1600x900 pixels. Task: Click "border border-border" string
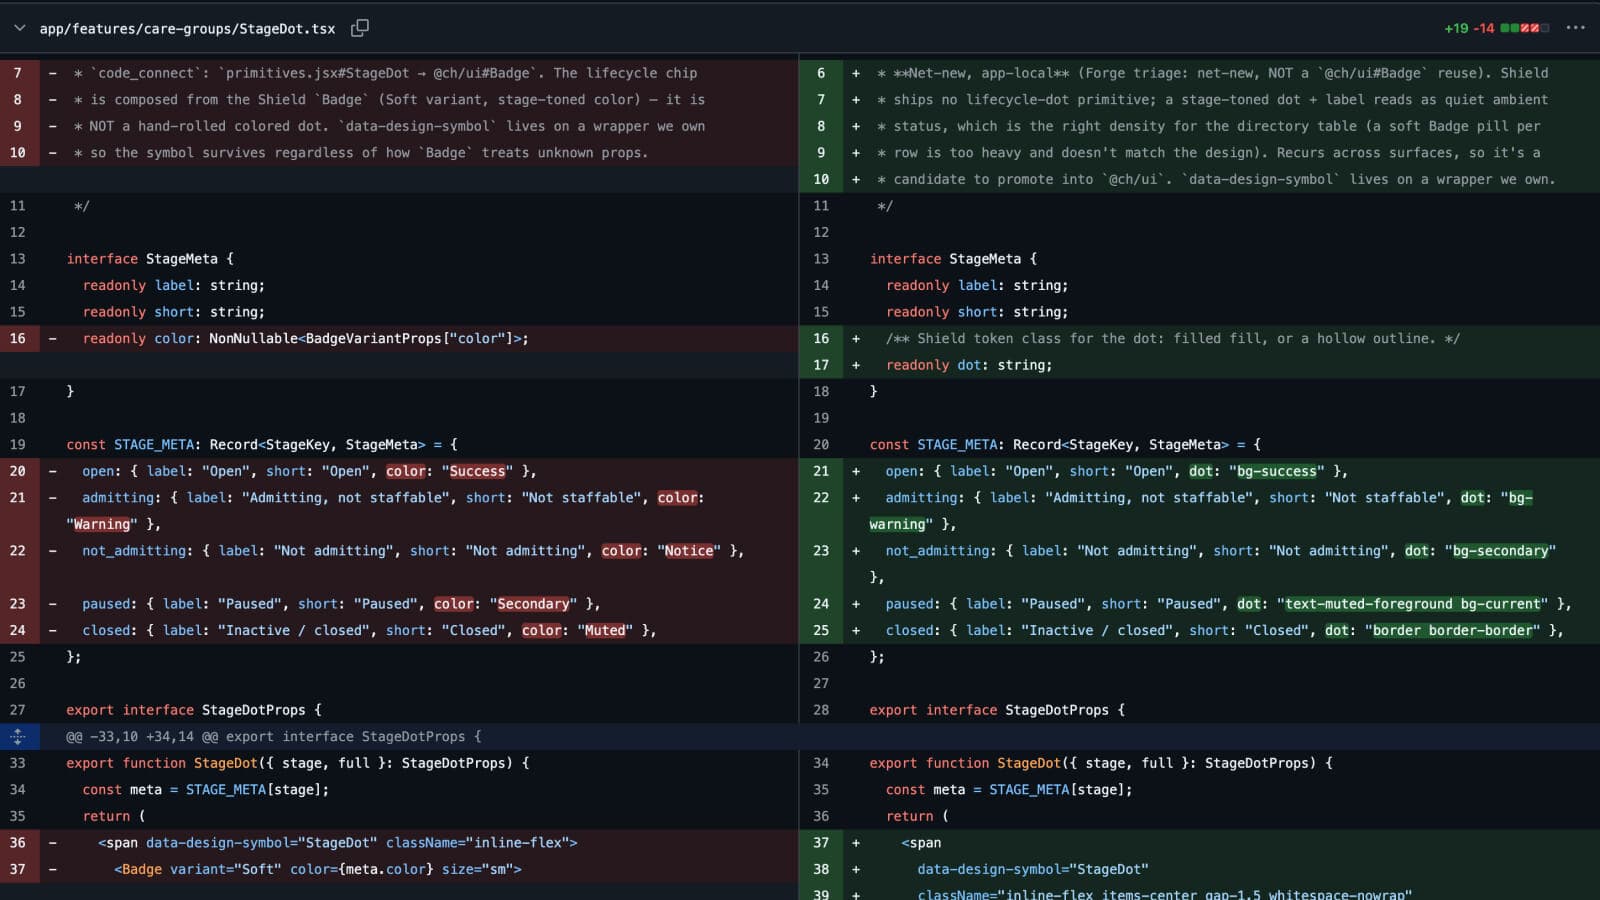[x=1452, y=630]
